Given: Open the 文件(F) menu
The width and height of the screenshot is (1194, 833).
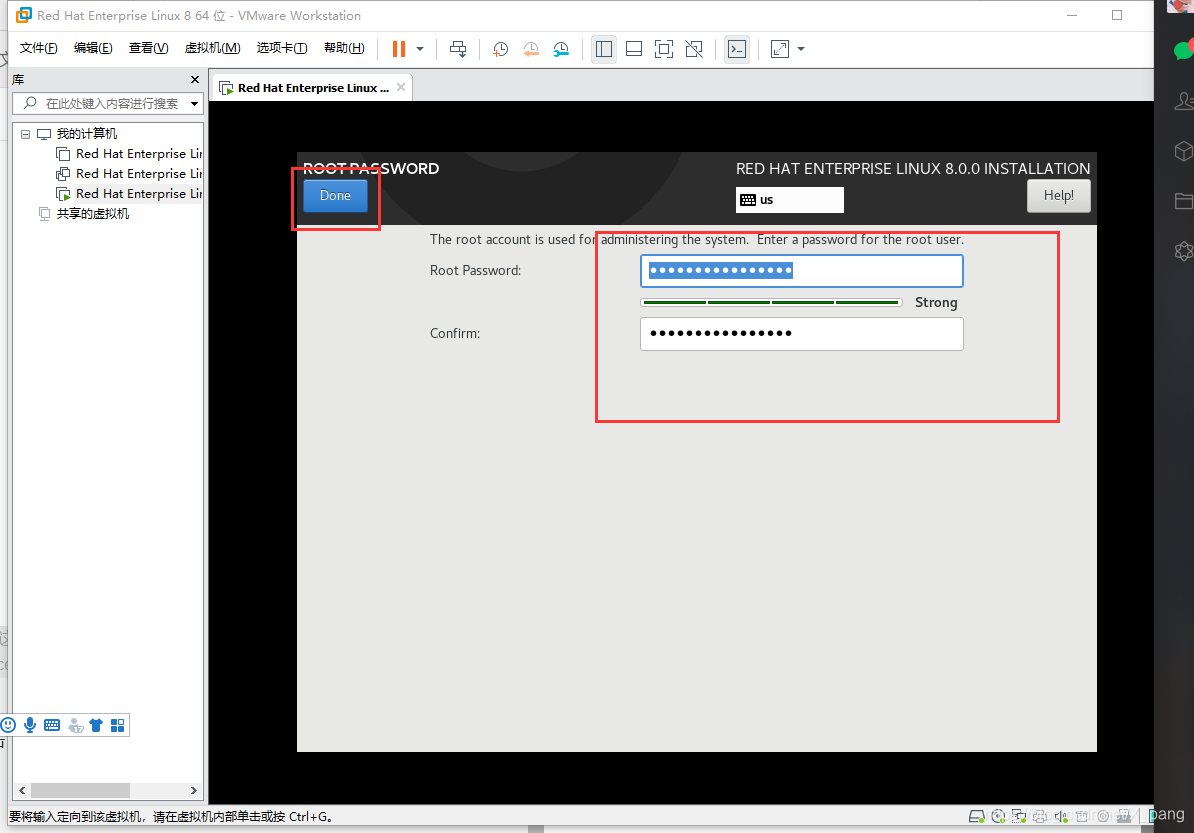Looking at the screenshot, I should click(38, 48).
